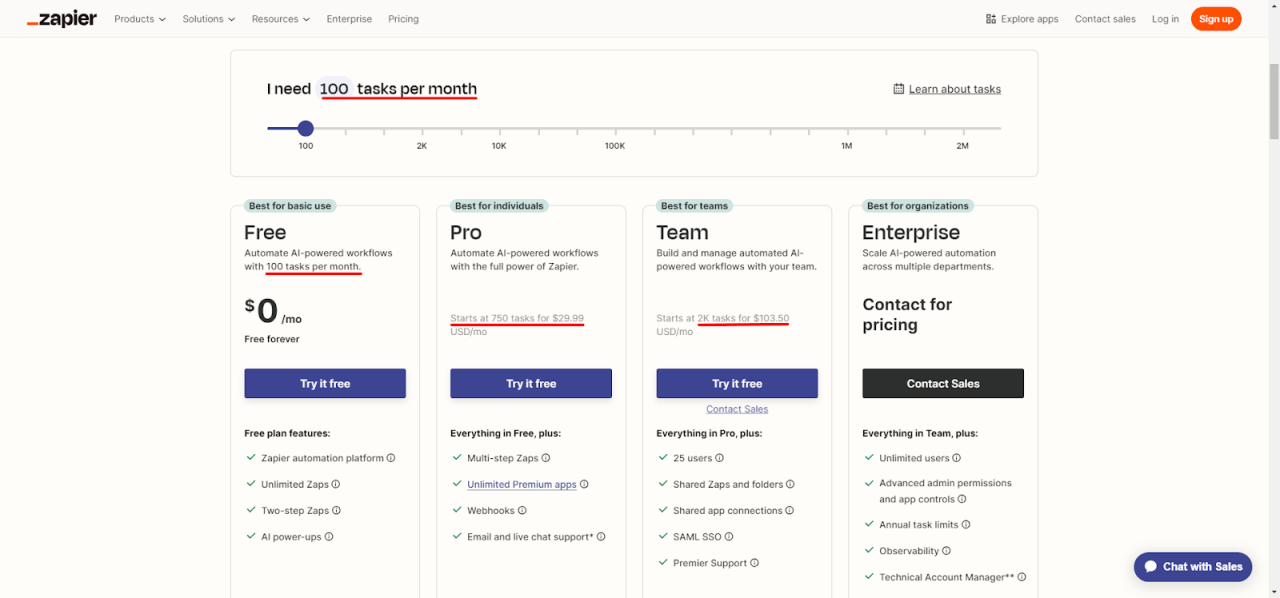
Task: Show info icon next to Premier Support
Action: [x=755, y=563]
